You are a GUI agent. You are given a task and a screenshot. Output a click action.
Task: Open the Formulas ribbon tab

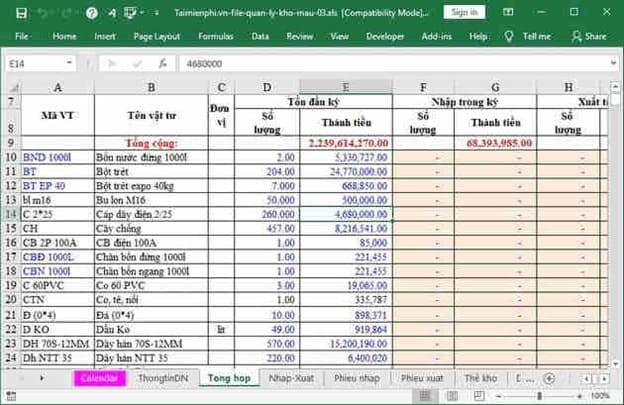216,36
